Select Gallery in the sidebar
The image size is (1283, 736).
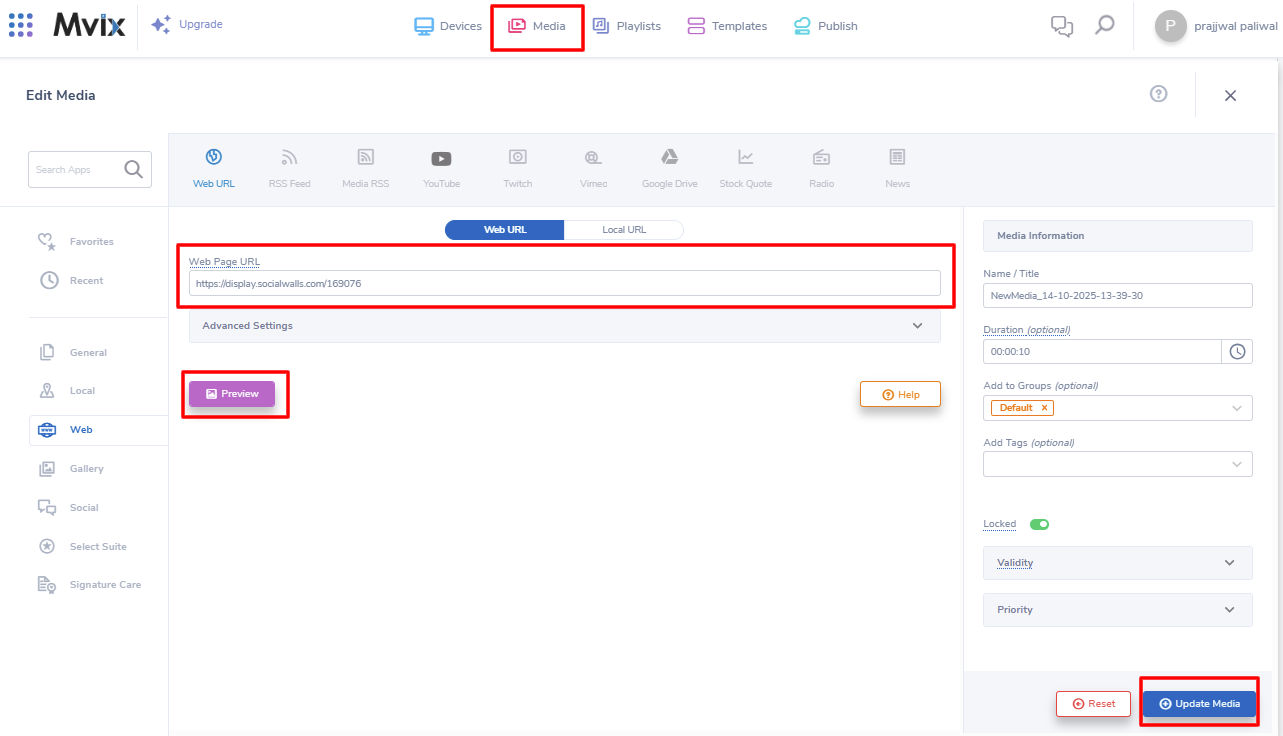point(86,469)
